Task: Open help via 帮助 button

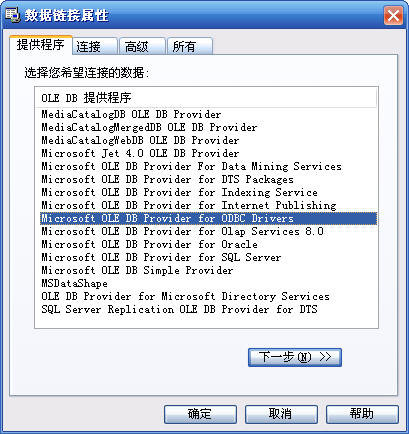Action: 362,414
